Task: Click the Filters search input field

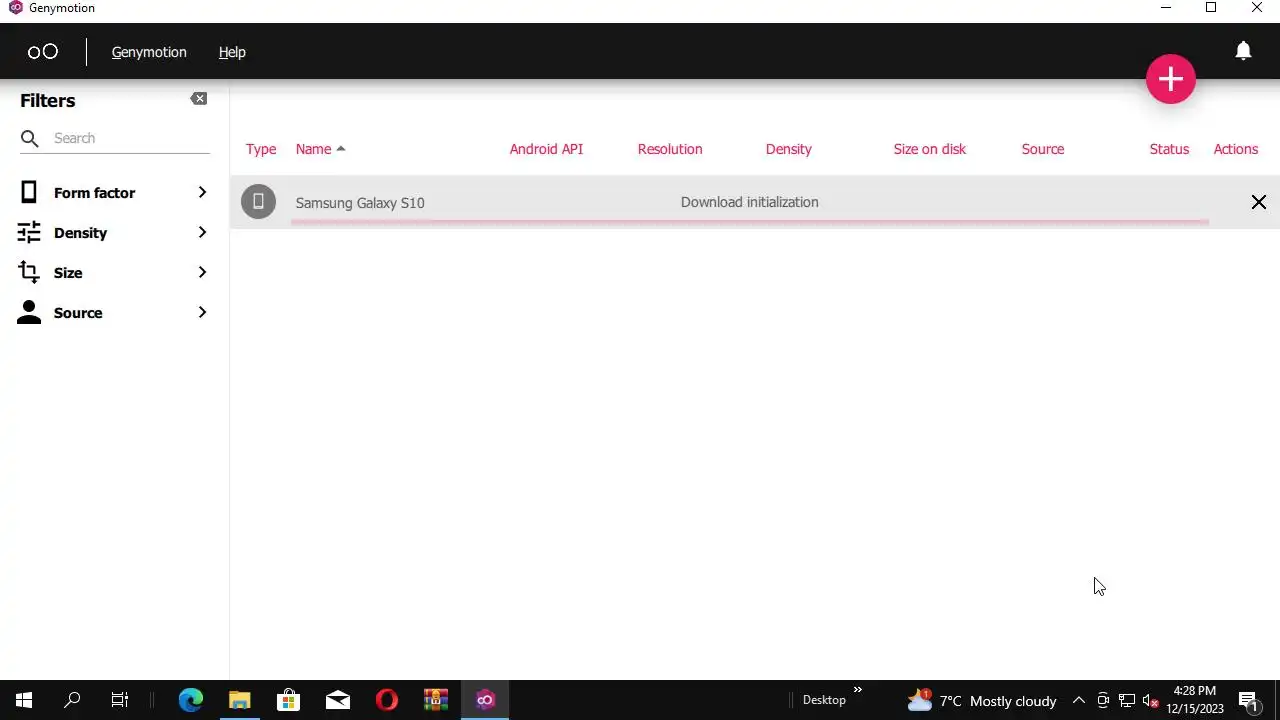Action: click(130, 138)
